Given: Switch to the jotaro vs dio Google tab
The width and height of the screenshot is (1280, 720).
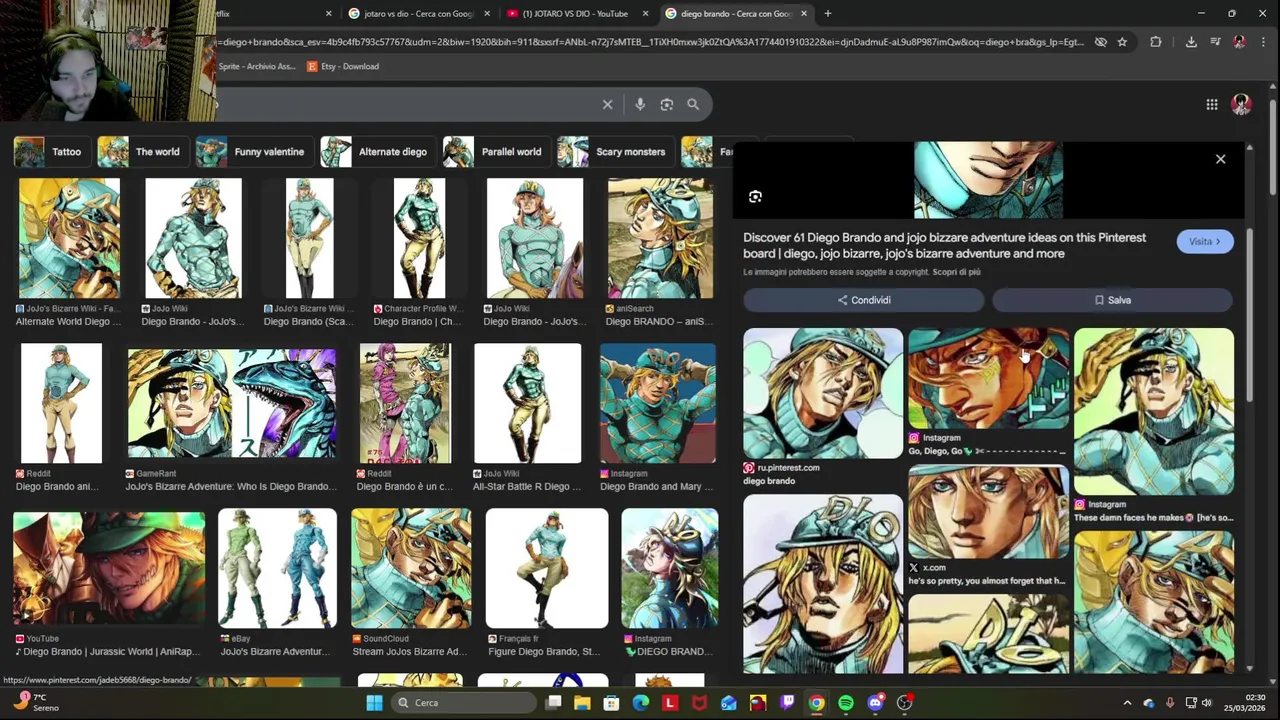Looking at the screenshot, I should point(419,14).
